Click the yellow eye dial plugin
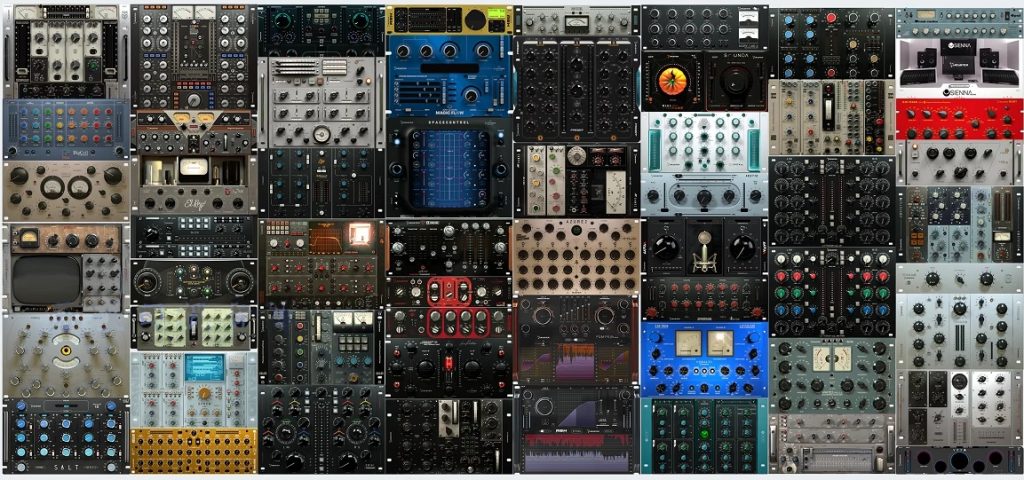The height and width of the screenshot is (480, 1024). [66, 355]
